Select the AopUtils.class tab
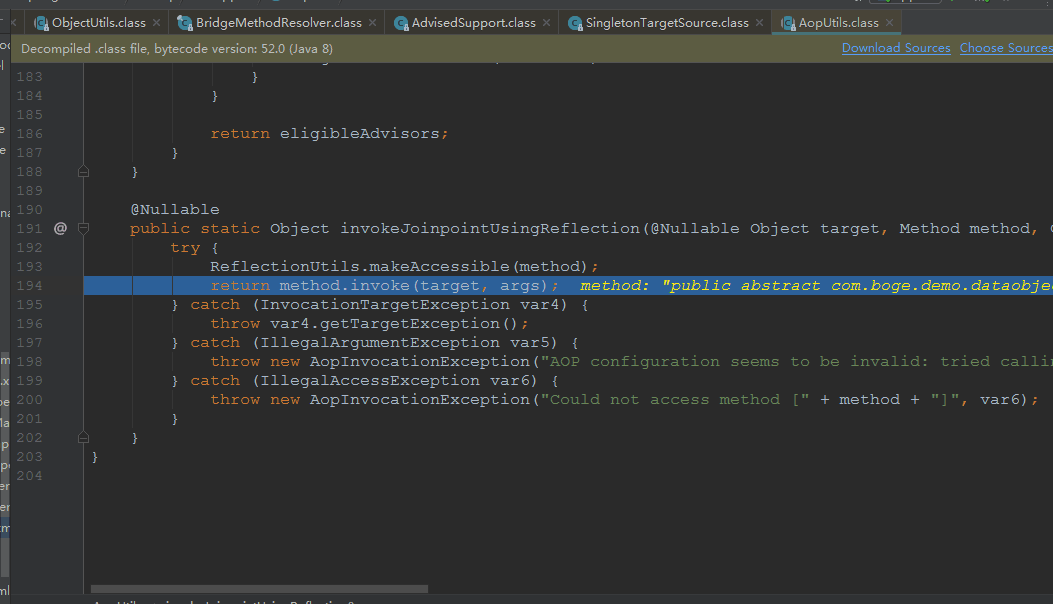 [838, 23]
